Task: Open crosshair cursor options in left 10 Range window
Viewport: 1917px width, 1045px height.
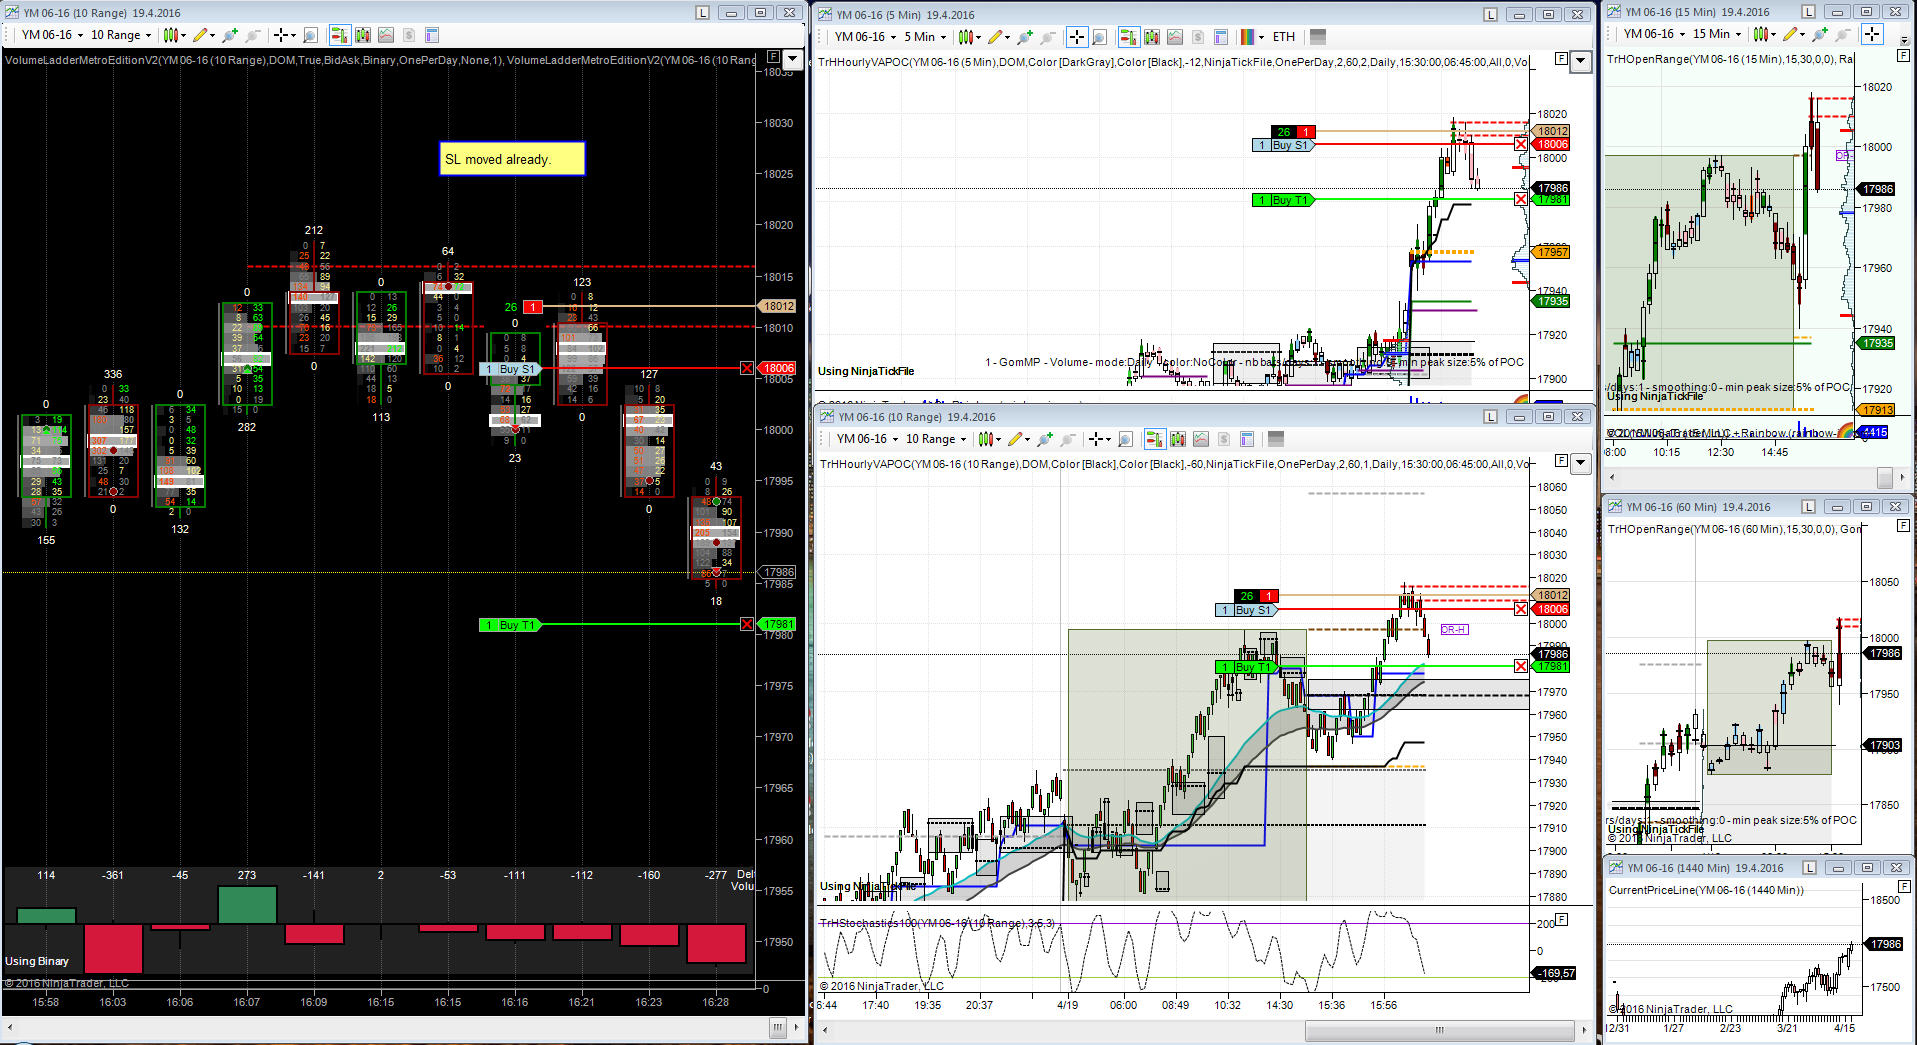Action: pos(284,35)
